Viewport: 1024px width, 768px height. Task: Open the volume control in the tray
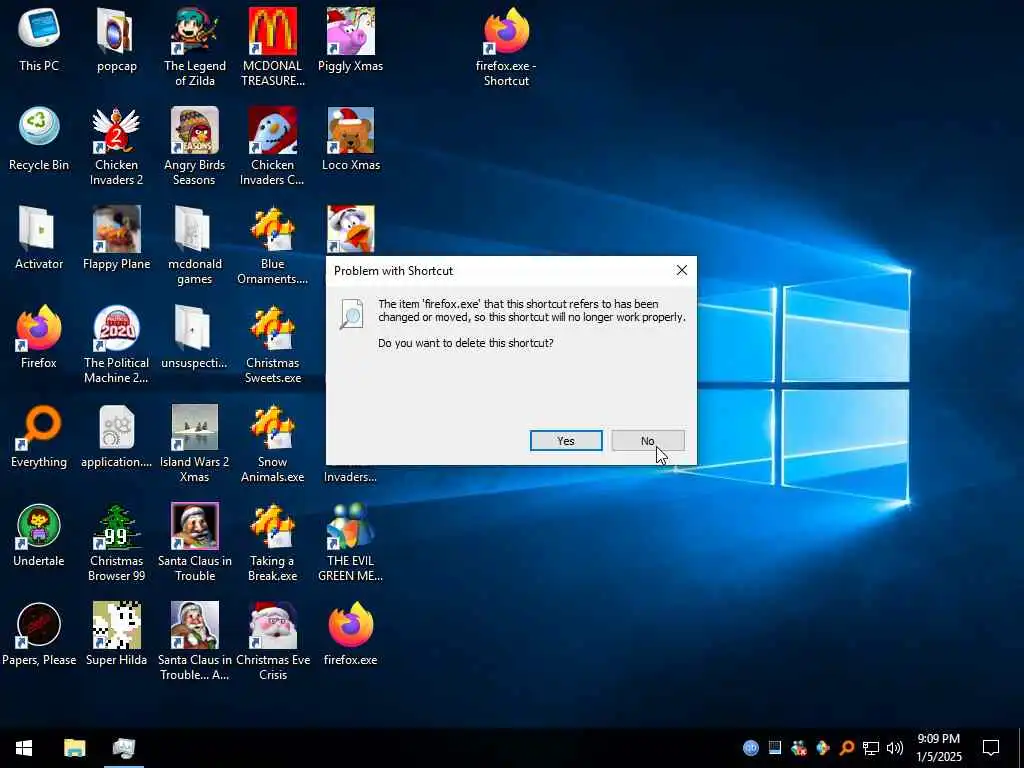pyautogui.click(x=895, y=748)
